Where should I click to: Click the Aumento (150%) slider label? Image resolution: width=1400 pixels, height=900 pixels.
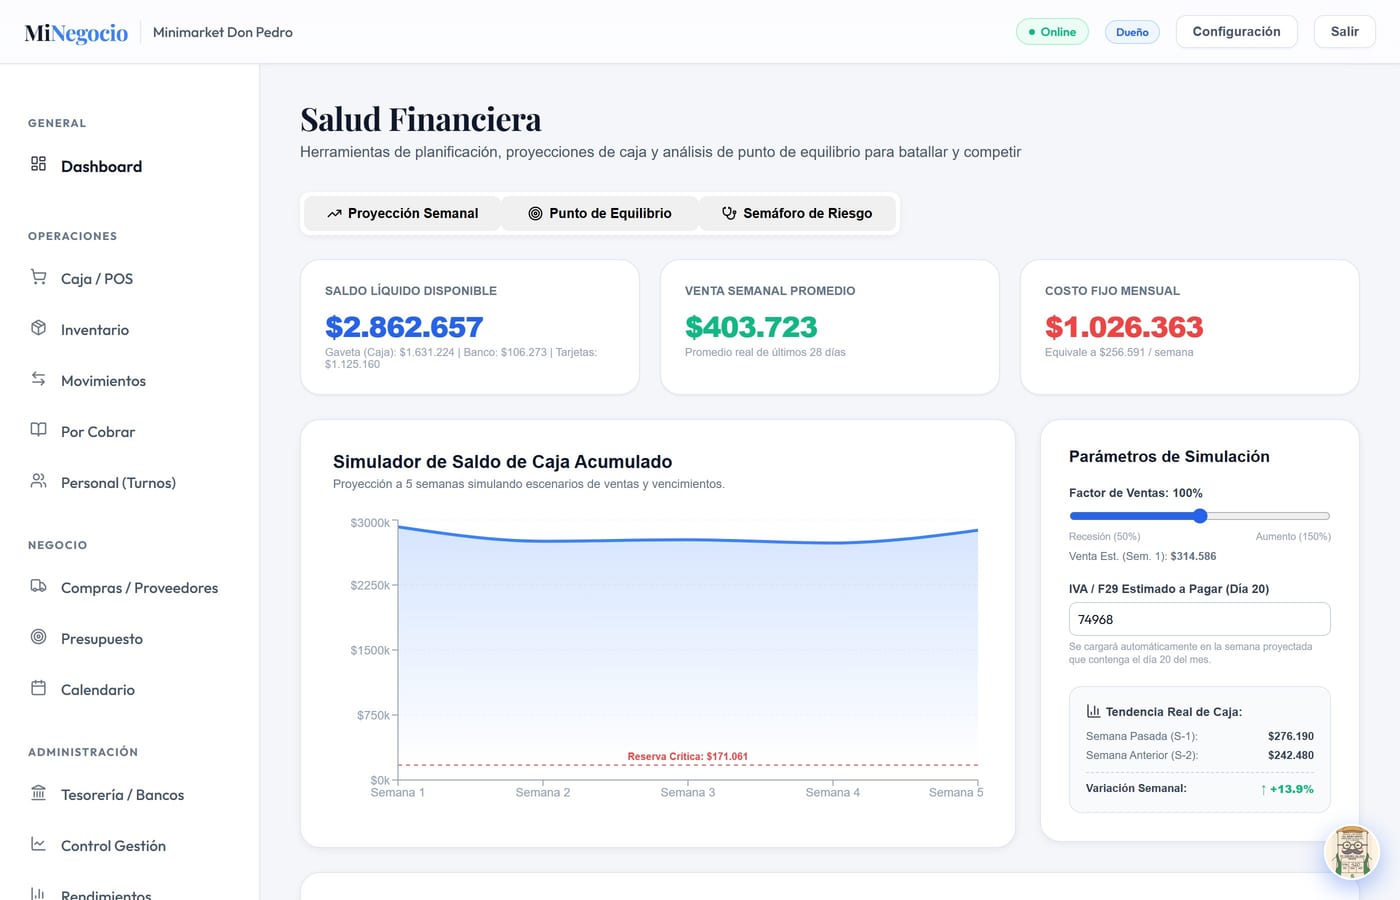tap(1293, 537)
